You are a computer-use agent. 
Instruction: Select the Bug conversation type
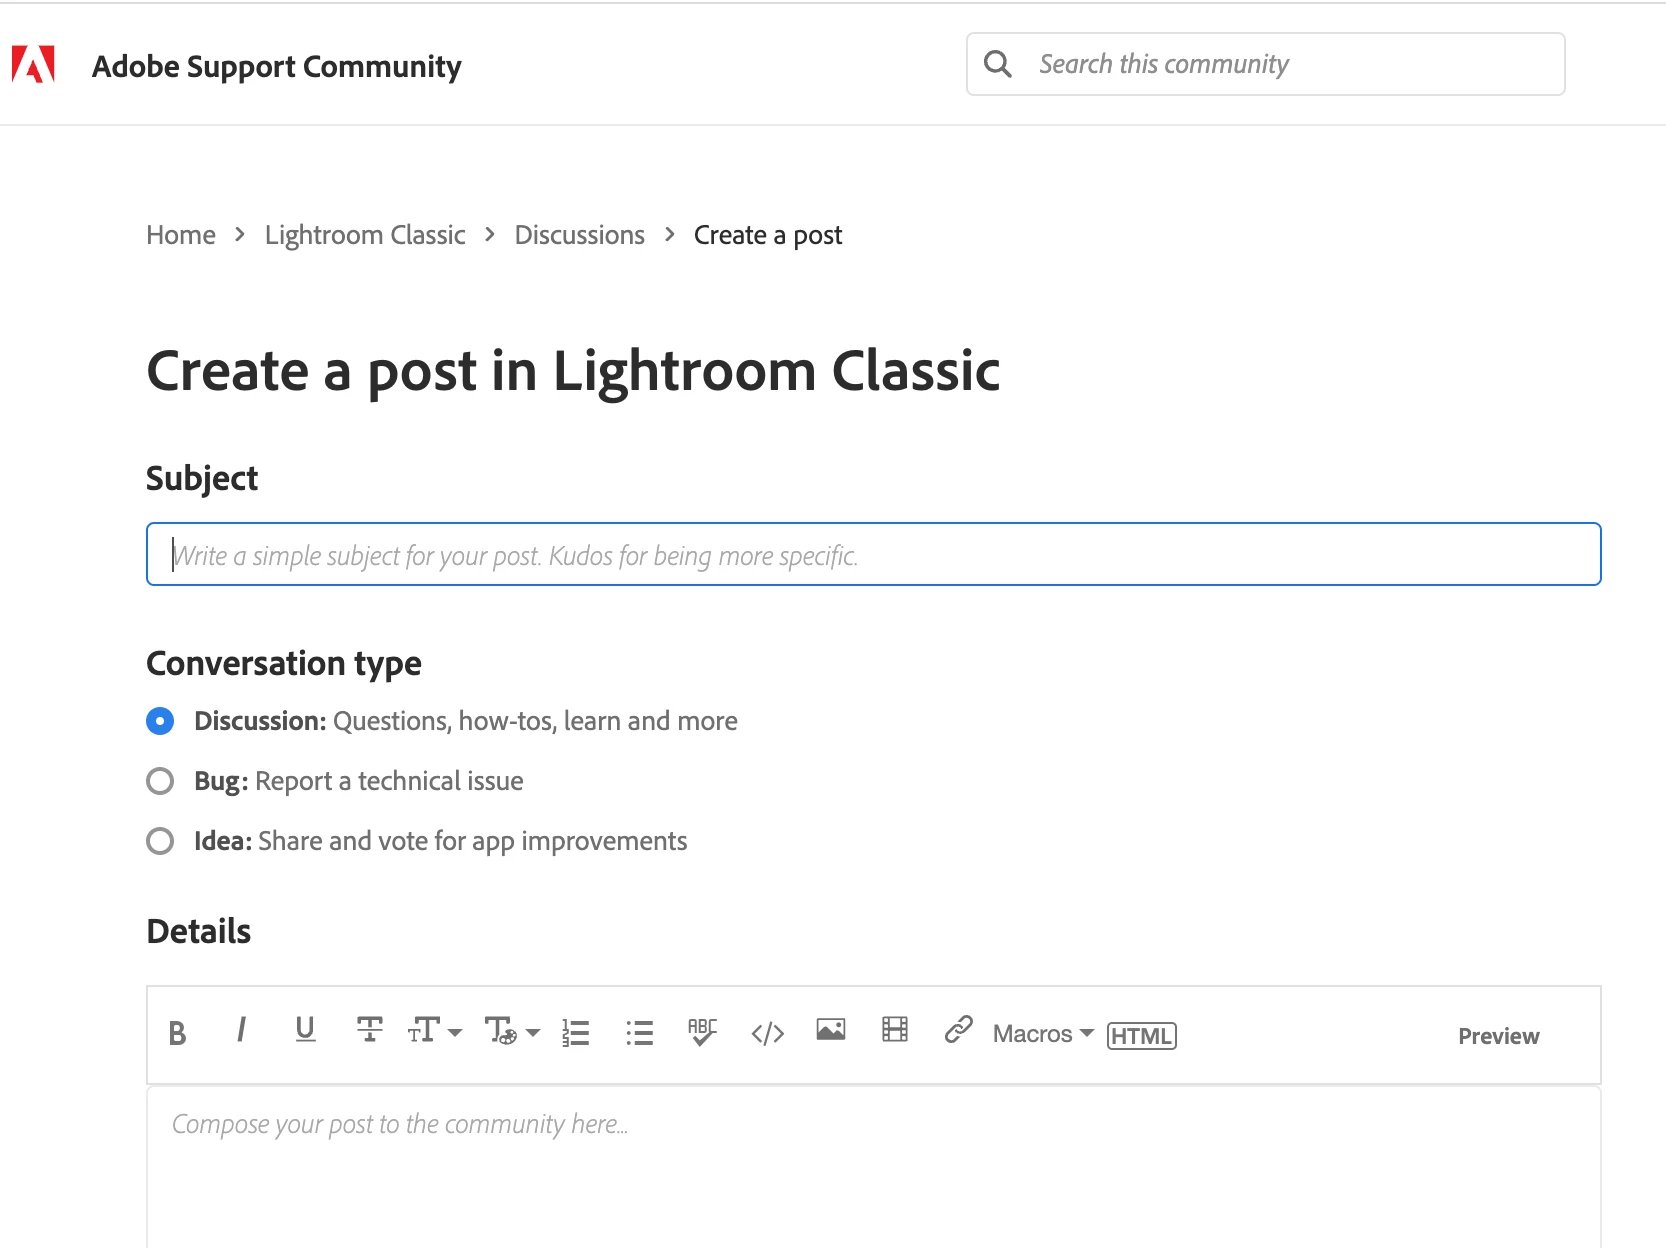(x=160, y=781)
